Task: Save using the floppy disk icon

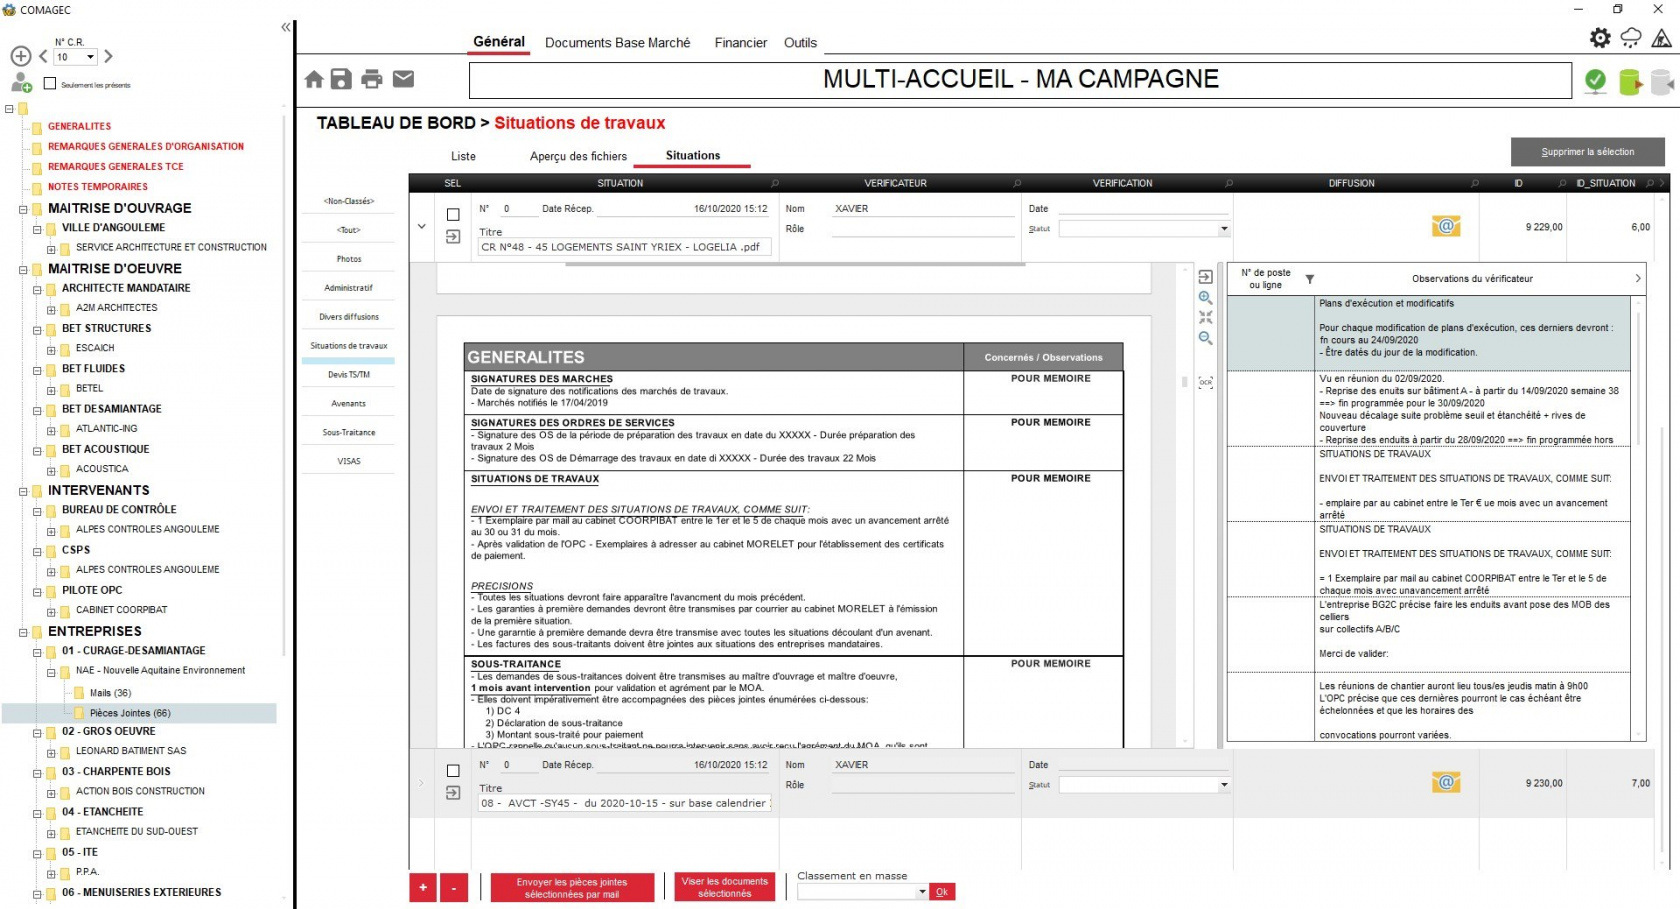Action: coord(341,80)
